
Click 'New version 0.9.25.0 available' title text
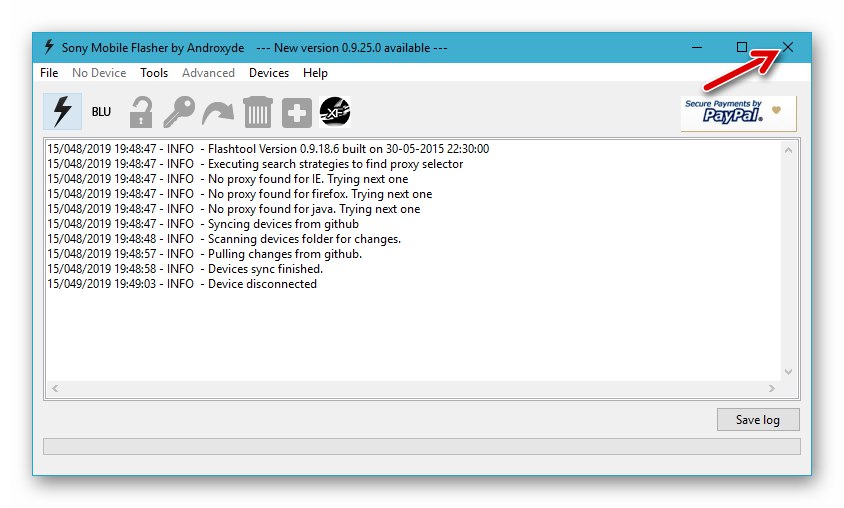click(x=351, y=48)
